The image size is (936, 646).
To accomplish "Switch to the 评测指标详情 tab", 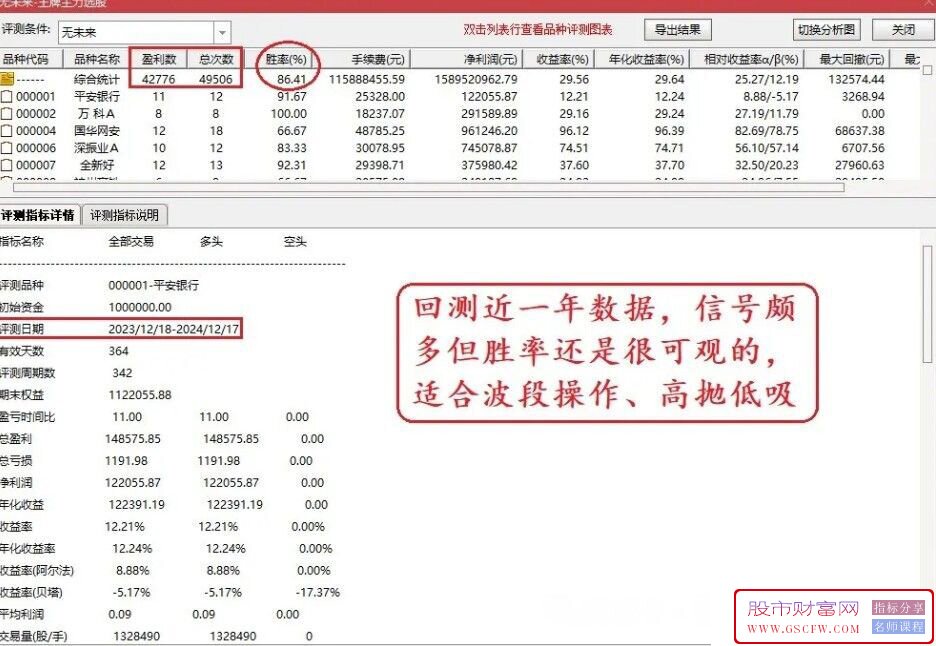I will [39, 216].
